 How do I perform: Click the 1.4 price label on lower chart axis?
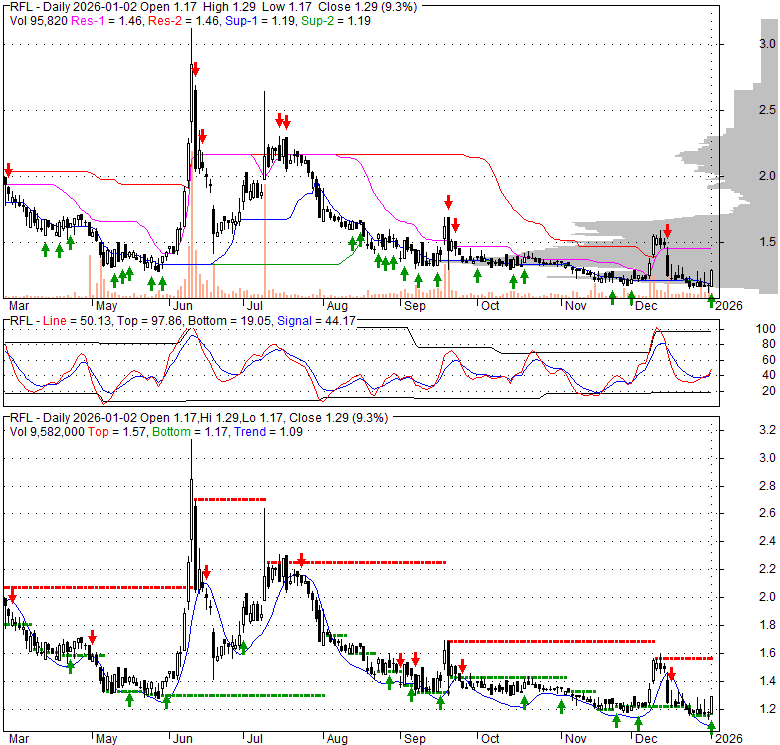767,680
